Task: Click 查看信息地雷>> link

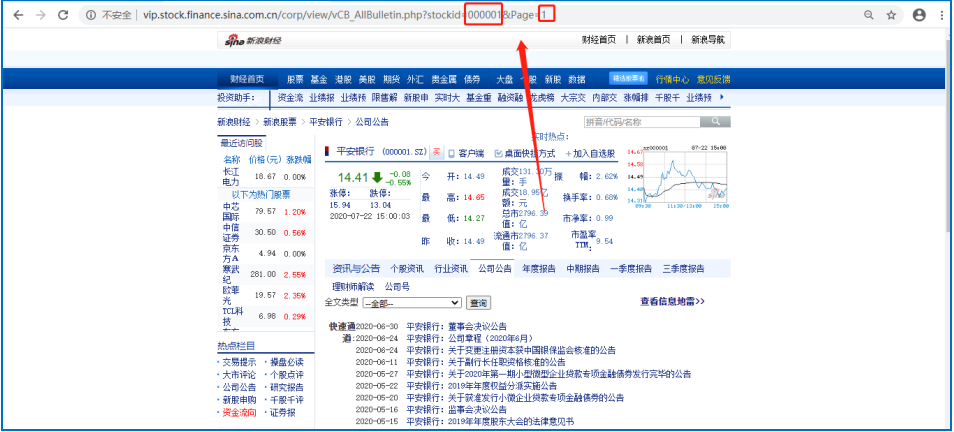Action: click(x=672, y=302)
